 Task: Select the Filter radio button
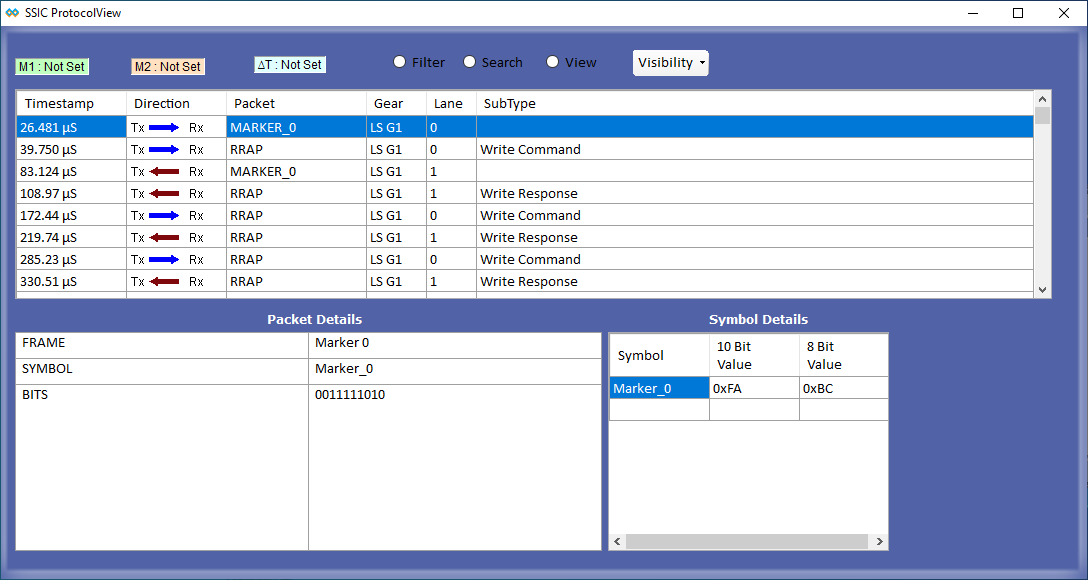(x=400, y=62)
